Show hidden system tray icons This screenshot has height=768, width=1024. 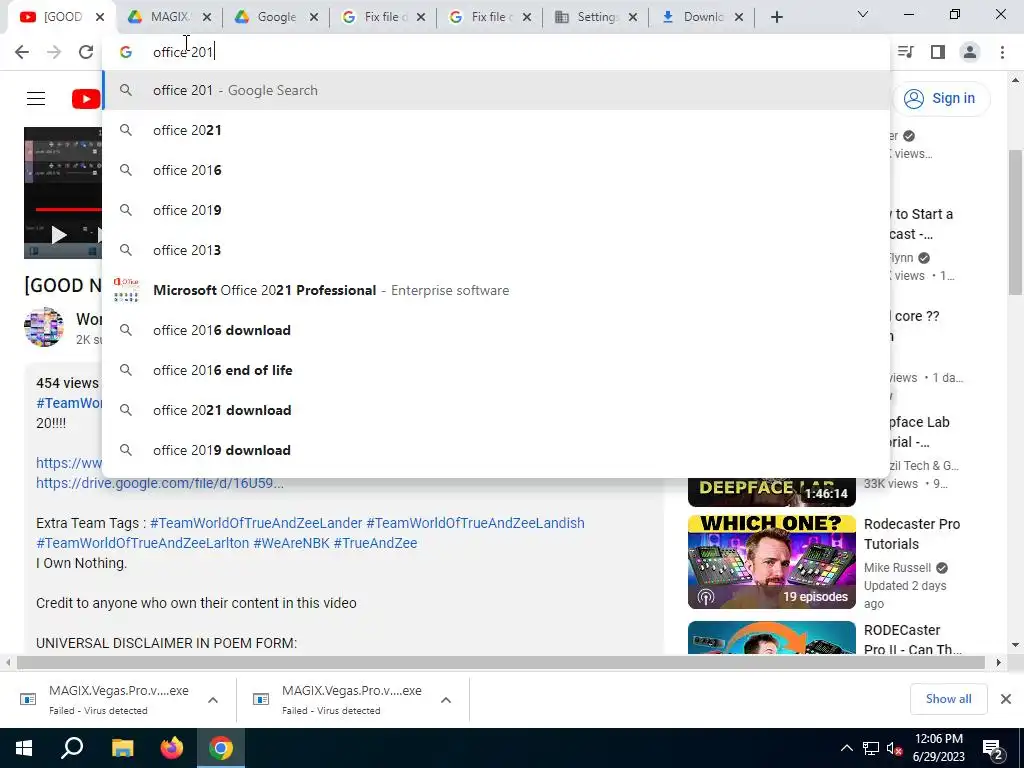(x=846, y=748)
